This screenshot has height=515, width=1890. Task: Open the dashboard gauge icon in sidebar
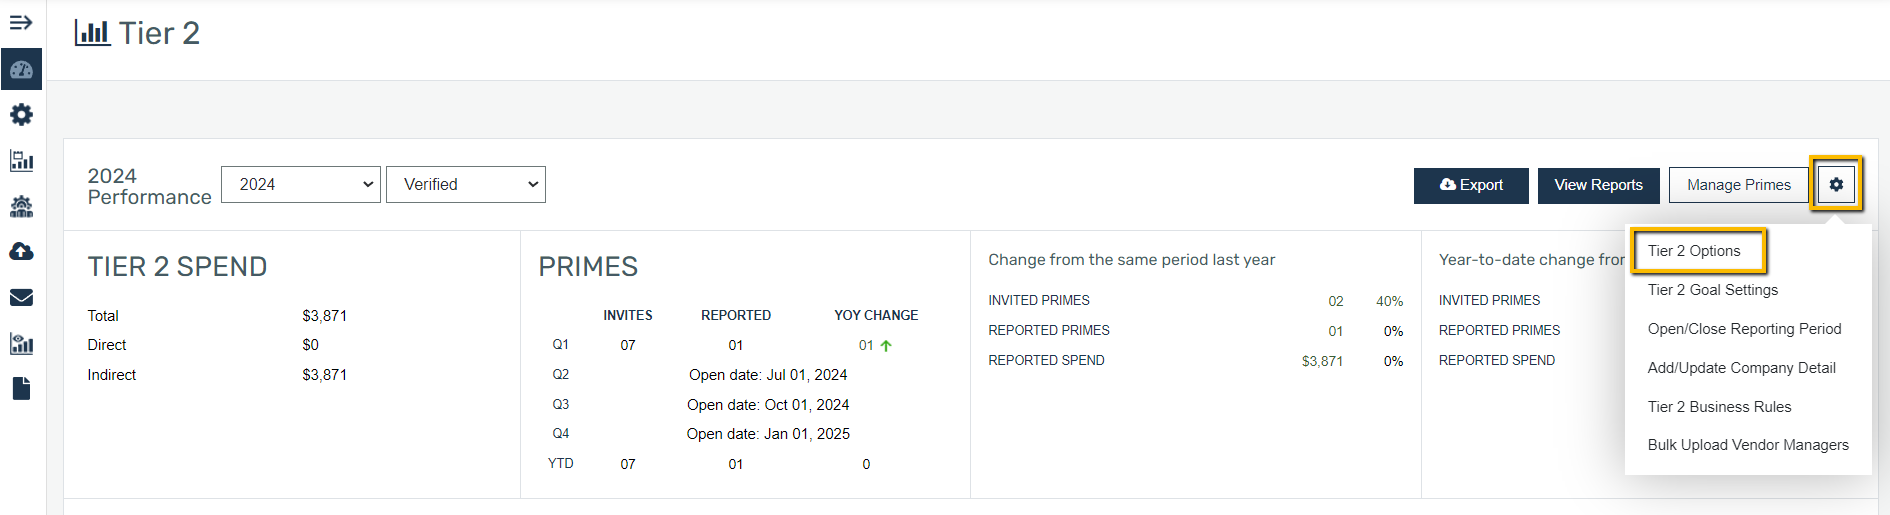pos(21,70)
